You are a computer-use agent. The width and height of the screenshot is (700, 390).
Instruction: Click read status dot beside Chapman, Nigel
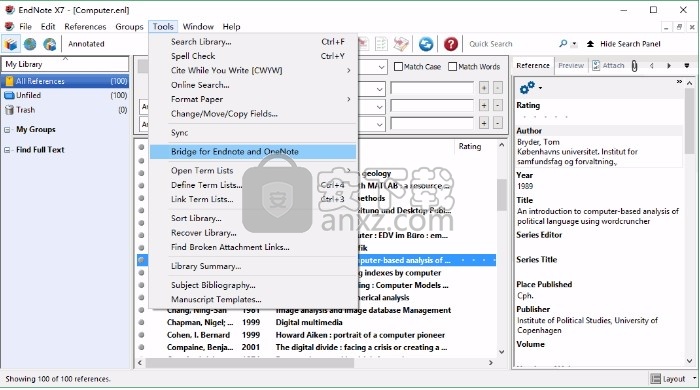coord(141,322)
